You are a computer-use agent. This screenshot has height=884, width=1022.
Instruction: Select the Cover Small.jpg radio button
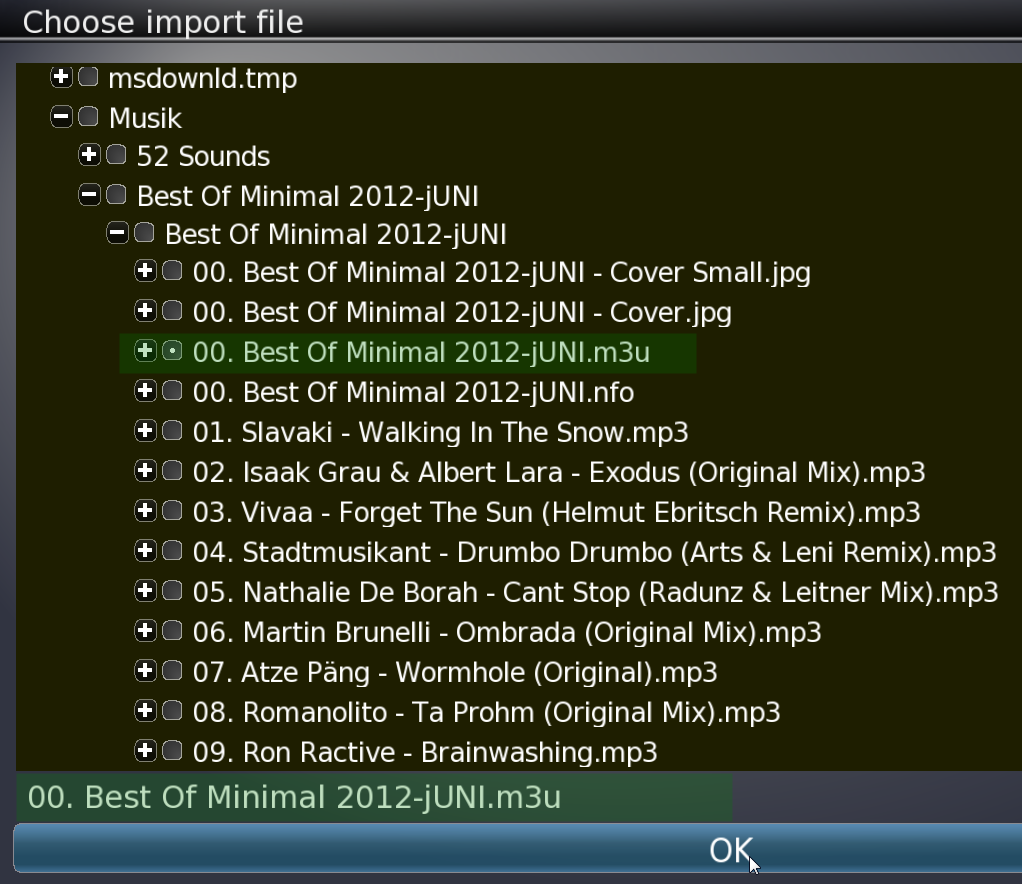[x=172, y=271]
